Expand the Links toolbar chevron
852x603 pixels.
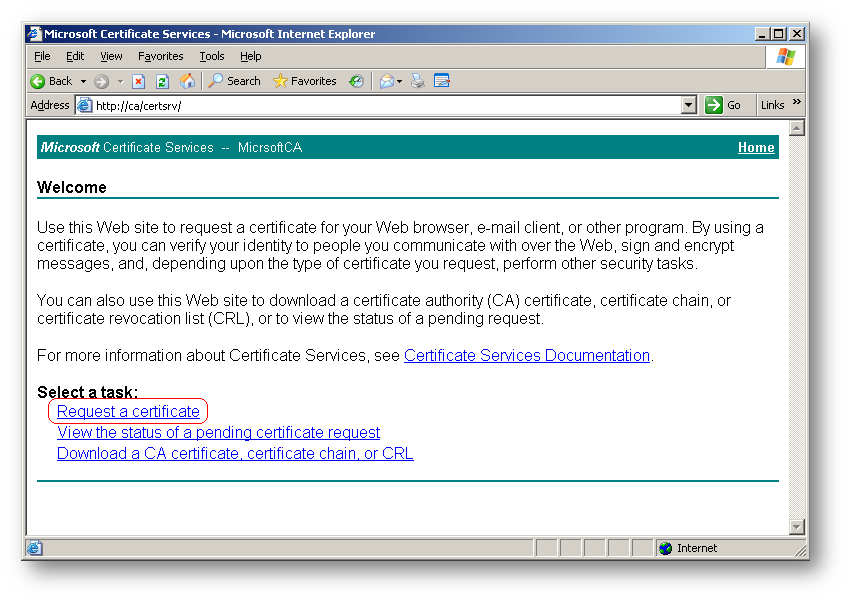(797, 103)
